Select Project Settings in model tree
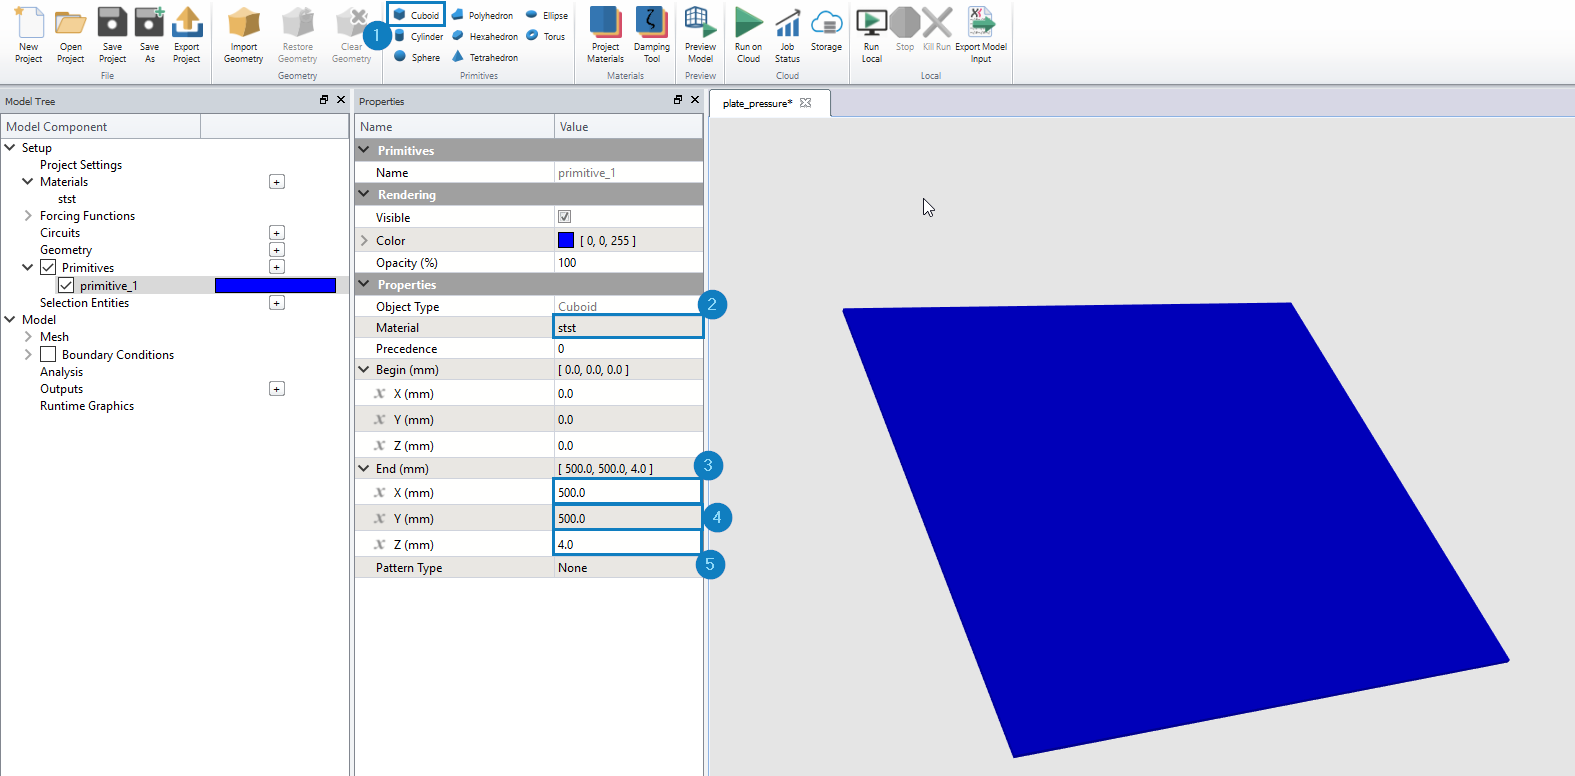Screen dimensions: 1575x776 81,164
